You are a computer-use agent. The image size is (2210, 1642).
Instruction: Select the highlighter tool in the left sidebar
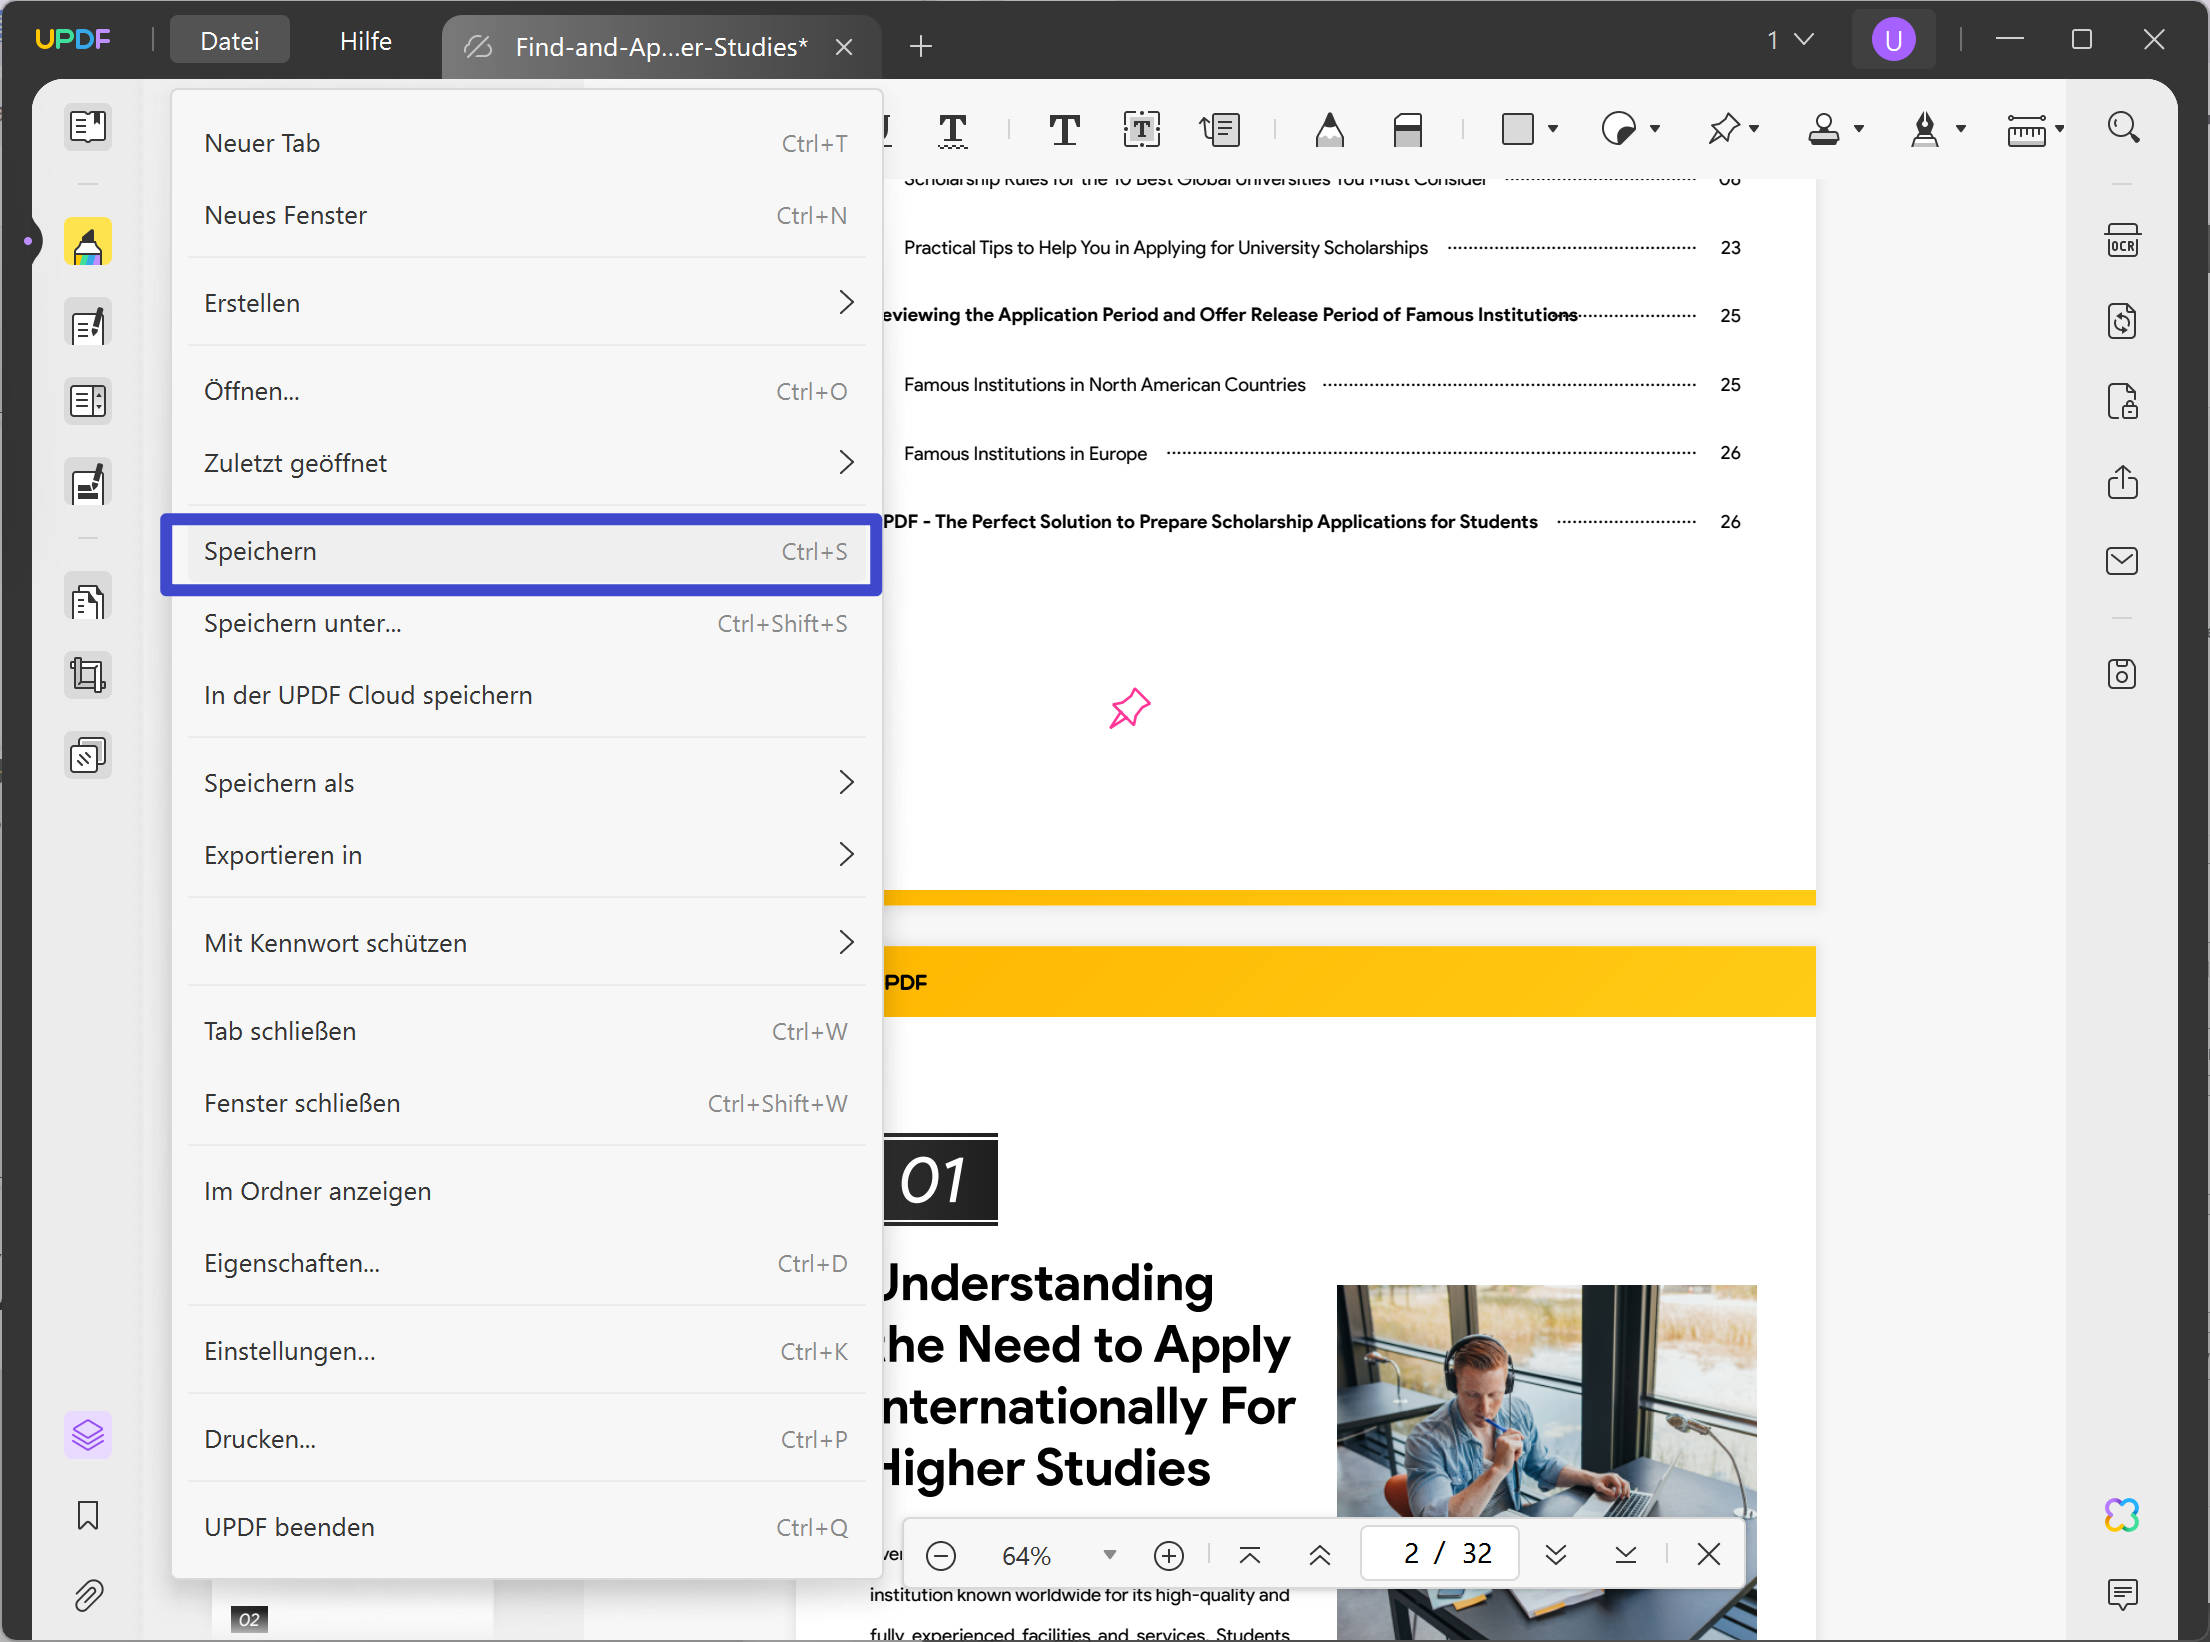tap(87, 241)
